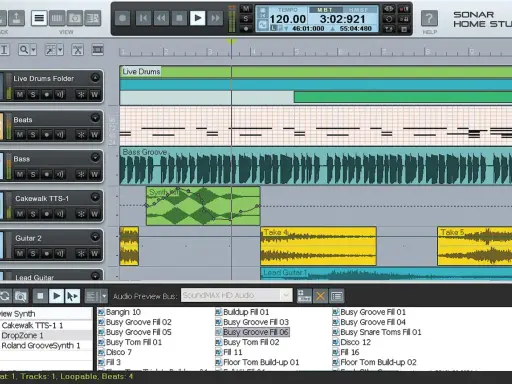Arm the main Record button in transport
This screenshot has width=512, height=384.
coord(122,18)
